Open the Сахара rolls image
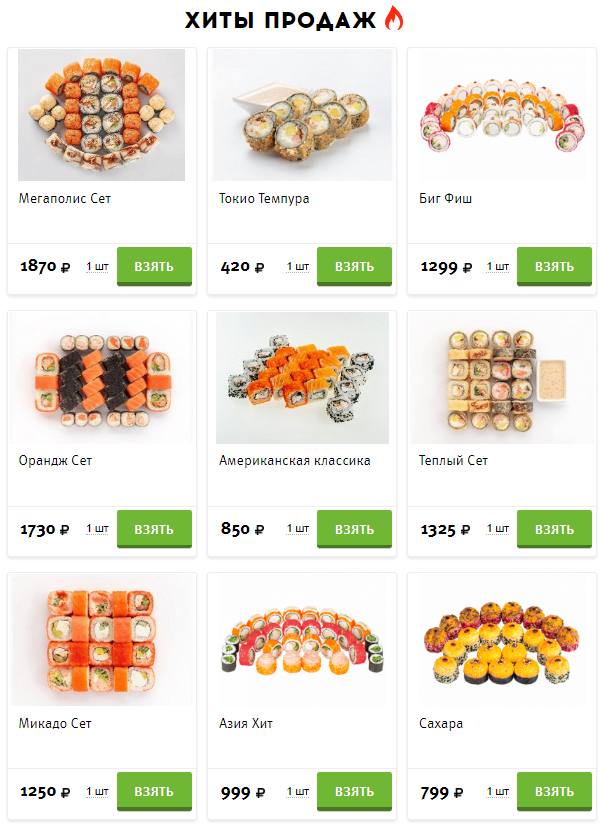This screenshot has width=605, height=827. (502, 640)
